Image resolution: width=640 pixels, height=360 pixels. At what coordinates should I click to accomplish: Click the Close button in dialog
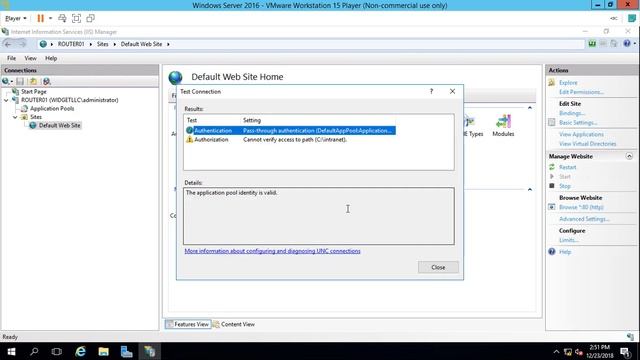point(438,267)
